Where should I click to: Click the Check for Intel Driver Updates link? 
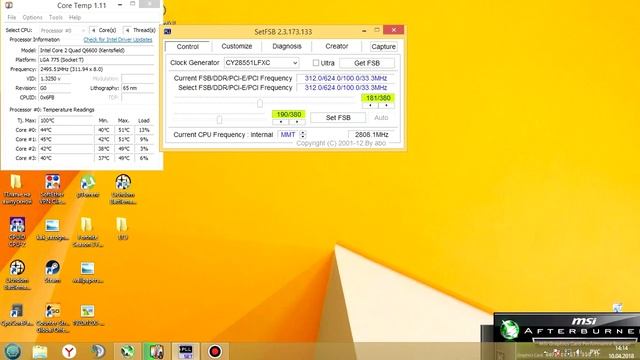[x=118, y=40]
